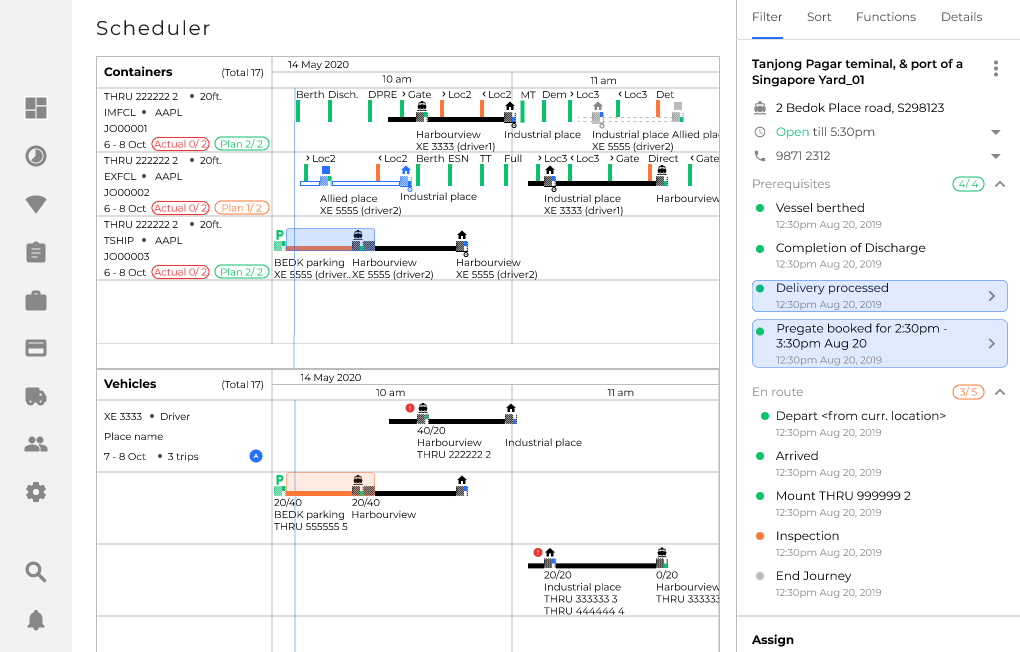Open the three-dot menu beside terminal name
The width and height of the screenshot is (1020, 652).
pos(995,68)
